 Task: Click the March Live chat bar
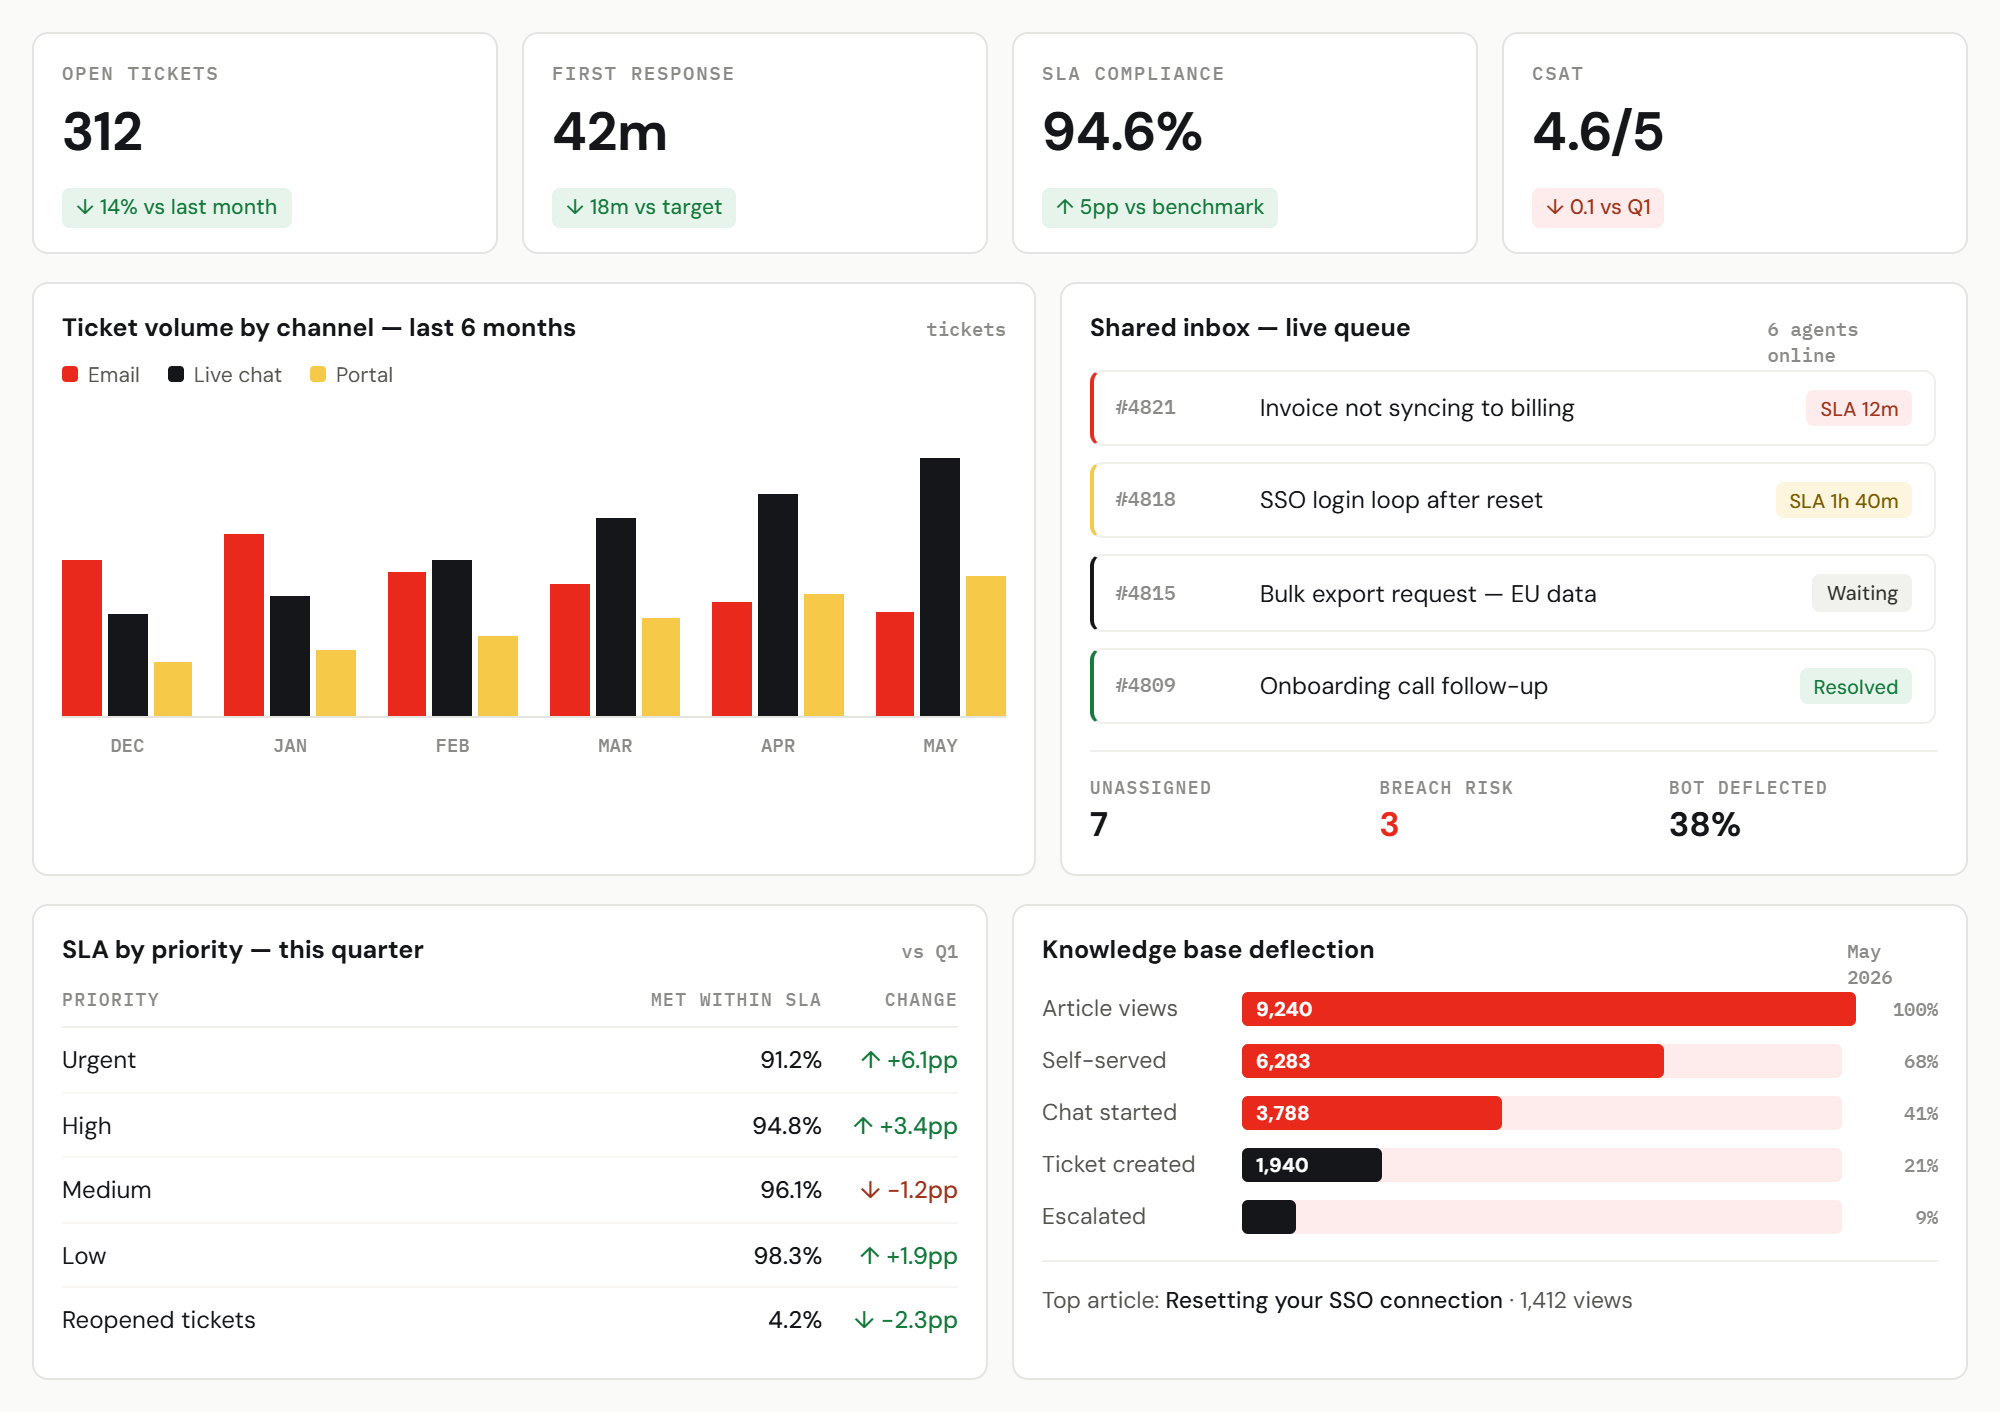click(x=616, y=617)
